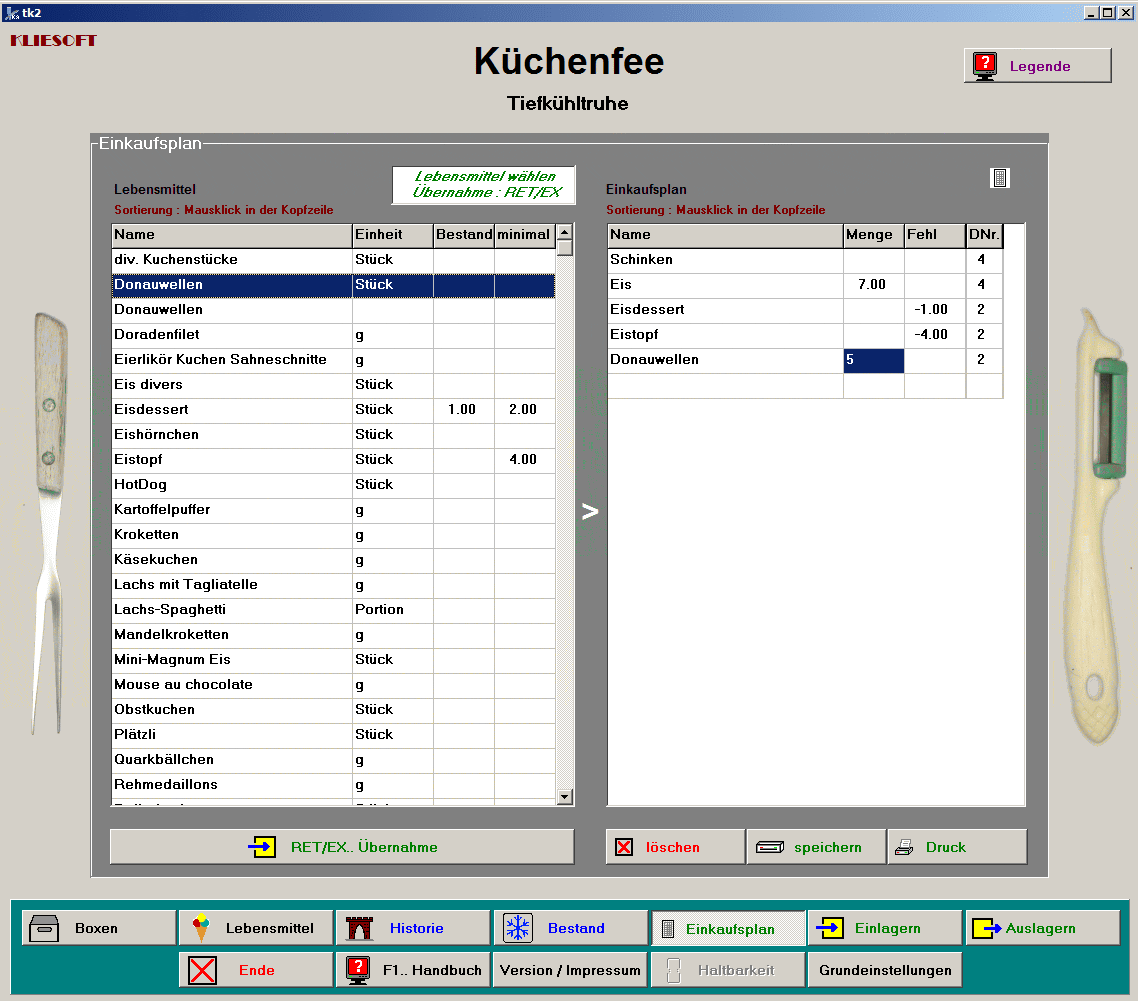Click the small list icon above Einkaufsplan table

point(1000,178)
